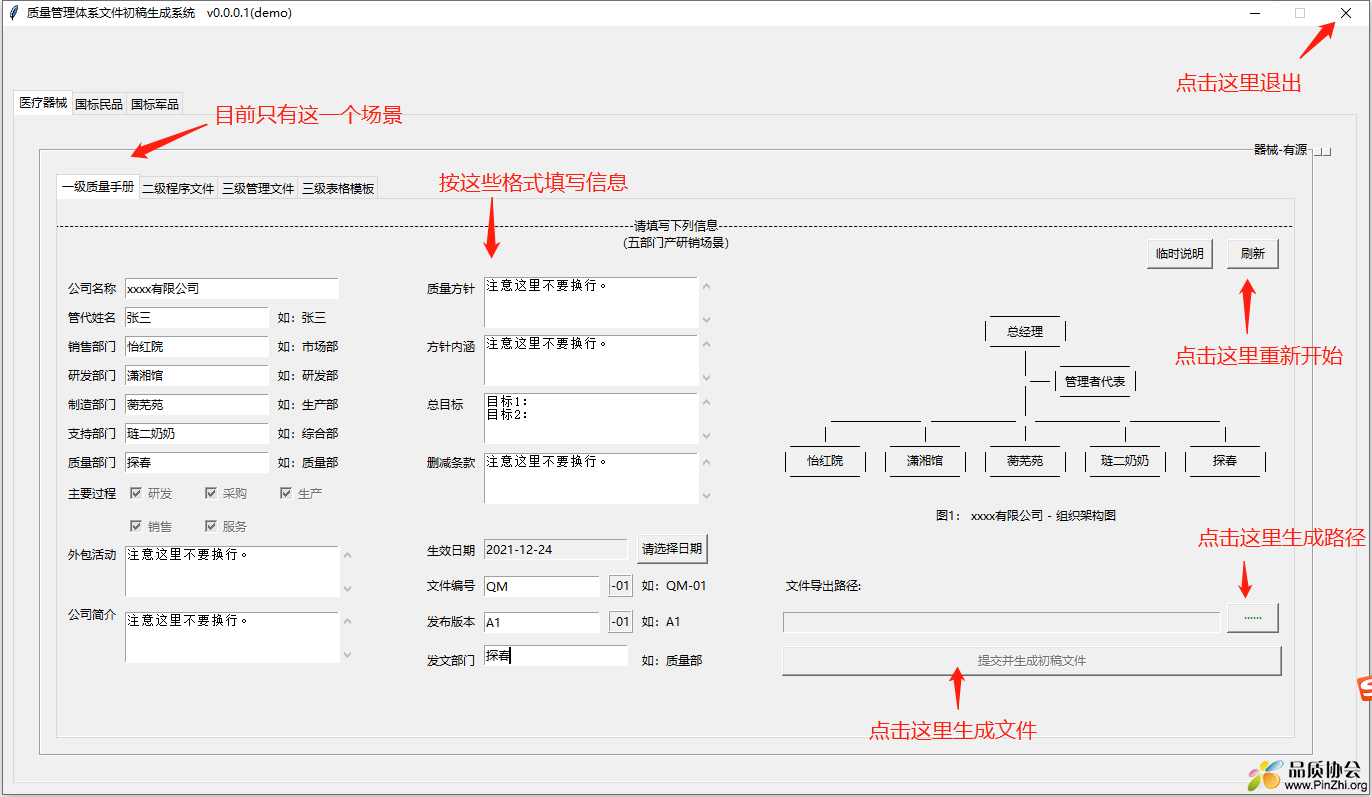
Task: Click the 总经理 org chart box
Action: (1025, 331)
